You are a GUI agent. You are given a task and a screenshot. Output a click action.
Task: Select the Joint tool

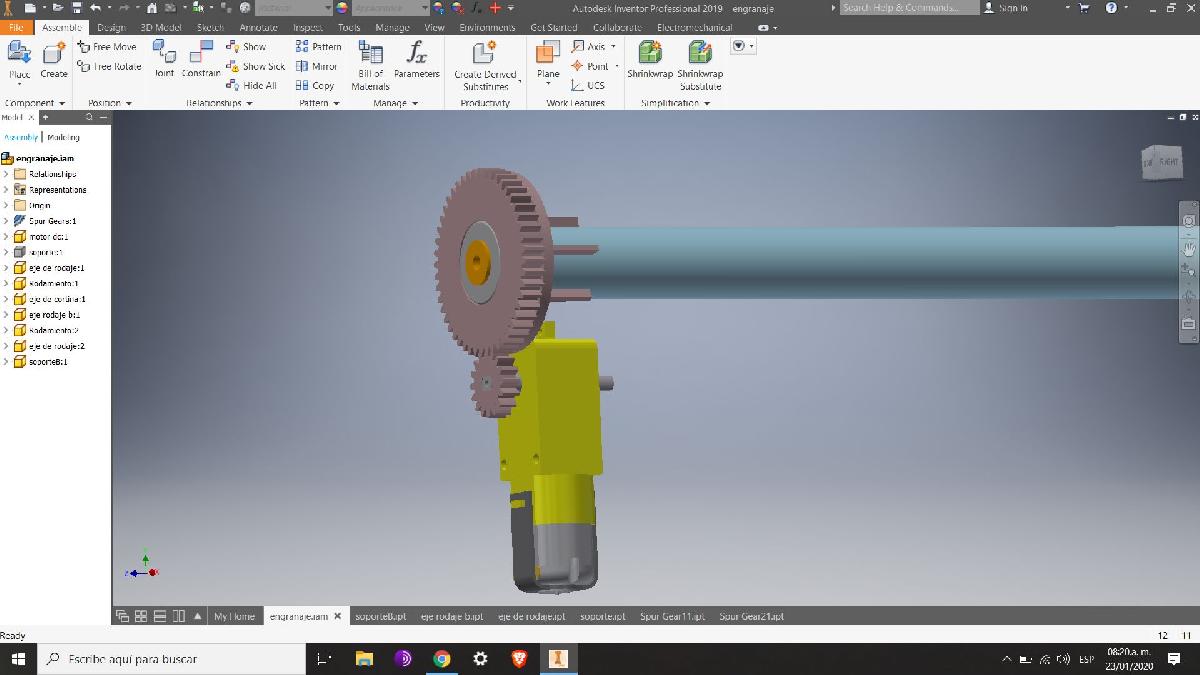[x=164, y=59]
